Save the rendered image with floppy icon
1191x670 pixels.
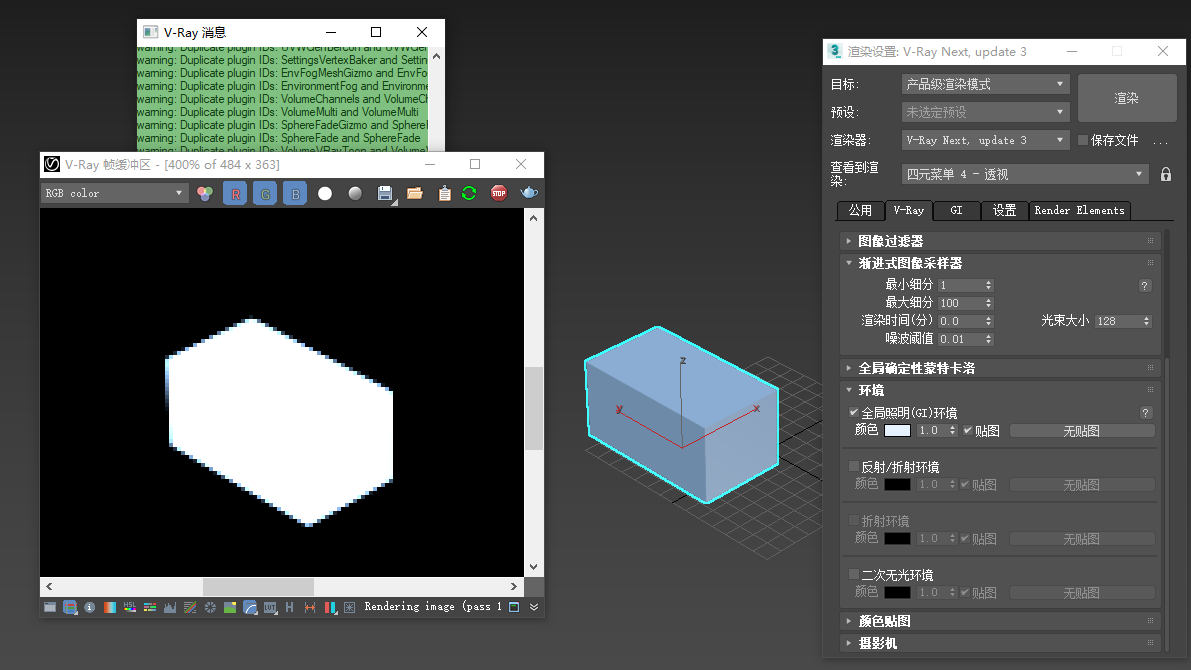(x=385, y=194)
